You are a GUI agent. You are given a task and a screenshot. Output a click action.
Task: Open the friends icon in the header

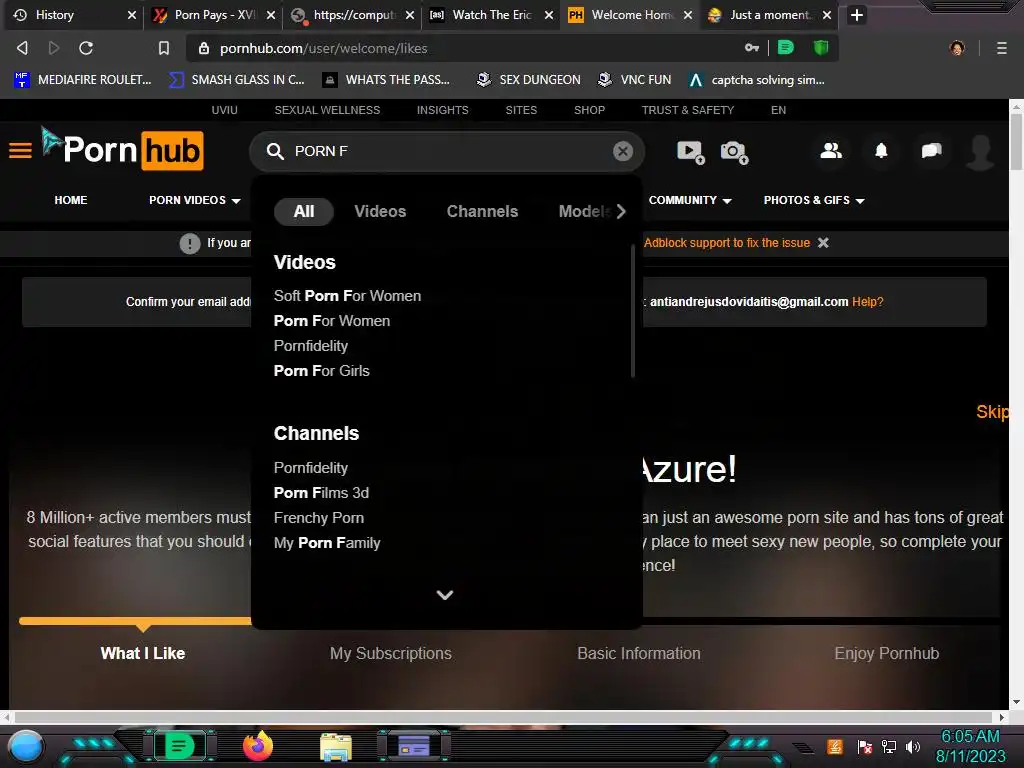click(831, 151)
